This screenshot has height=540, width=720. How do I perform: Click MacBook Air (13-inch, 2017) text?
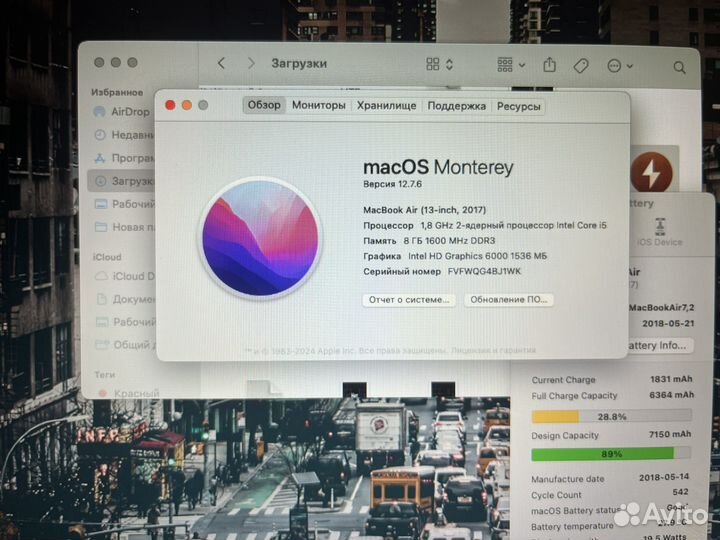coord(424,210)
